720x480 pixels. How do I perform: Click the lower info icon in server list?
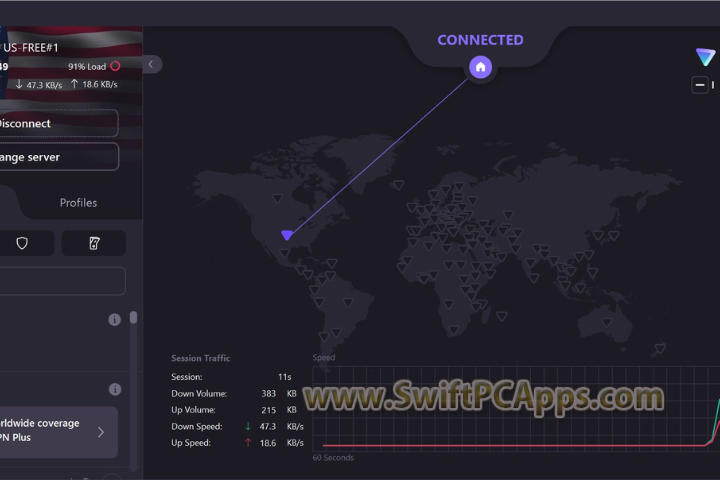115,389
